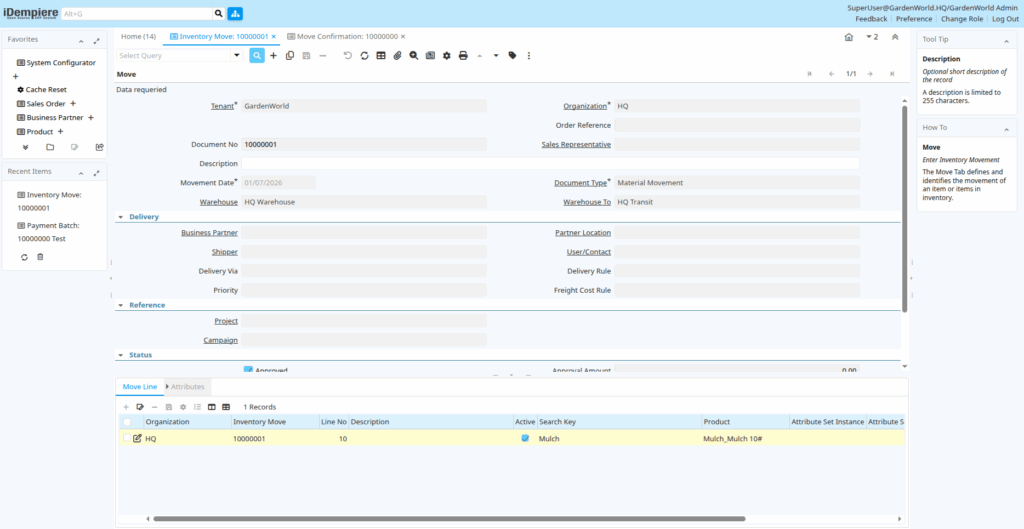Collapse the Status field group
This screenshot has width=1024, height=529.
pos(121,355)
